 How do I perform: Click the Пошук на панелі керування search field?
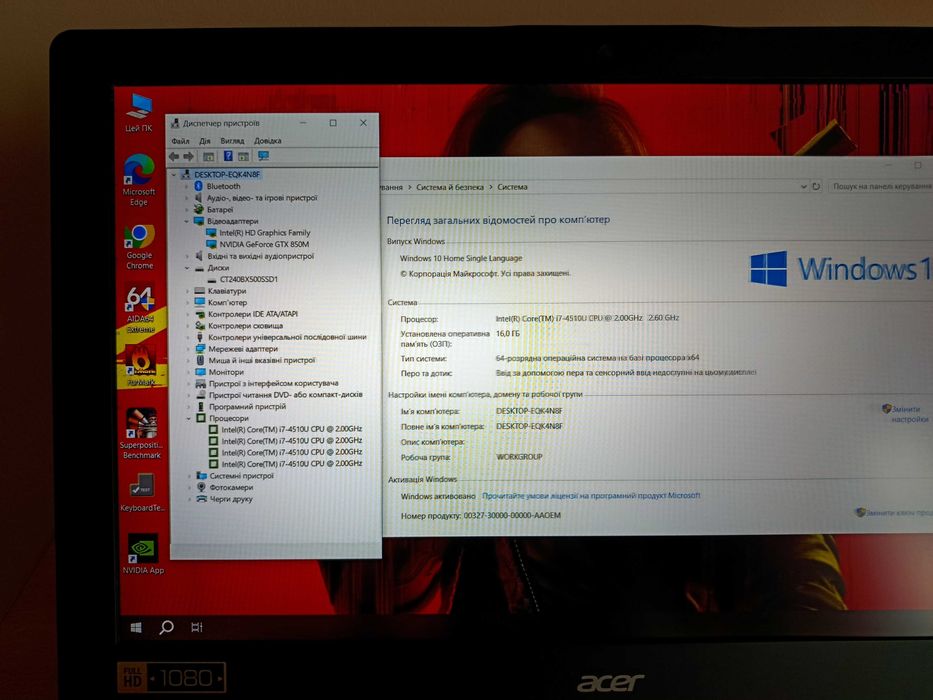881,186
